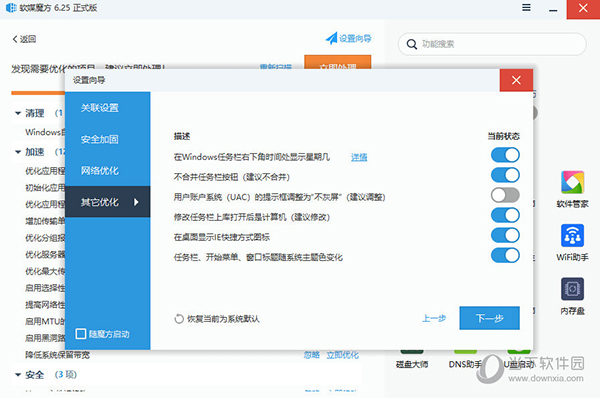Select the 其它优化 tab
Screen dimensions: 600x398
pos(108,202)
